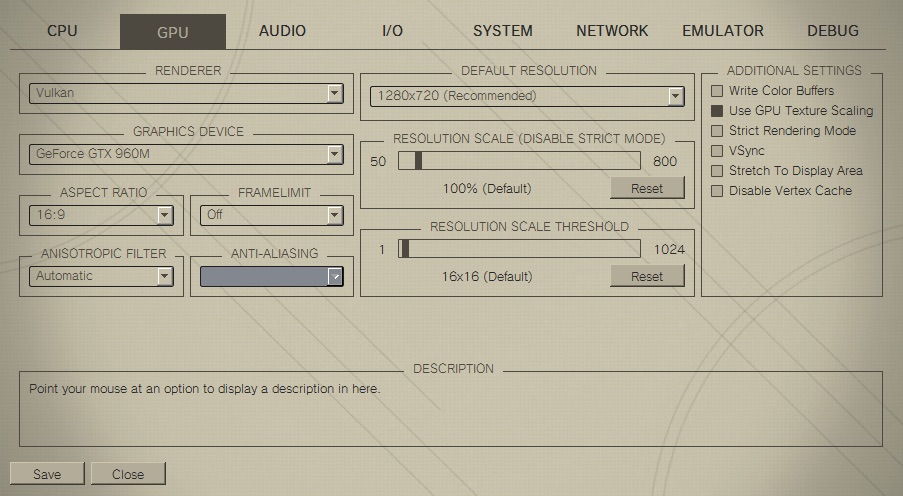Open the Default Resolution dropdown
The image size is (903, 496).
pos(526,97)
